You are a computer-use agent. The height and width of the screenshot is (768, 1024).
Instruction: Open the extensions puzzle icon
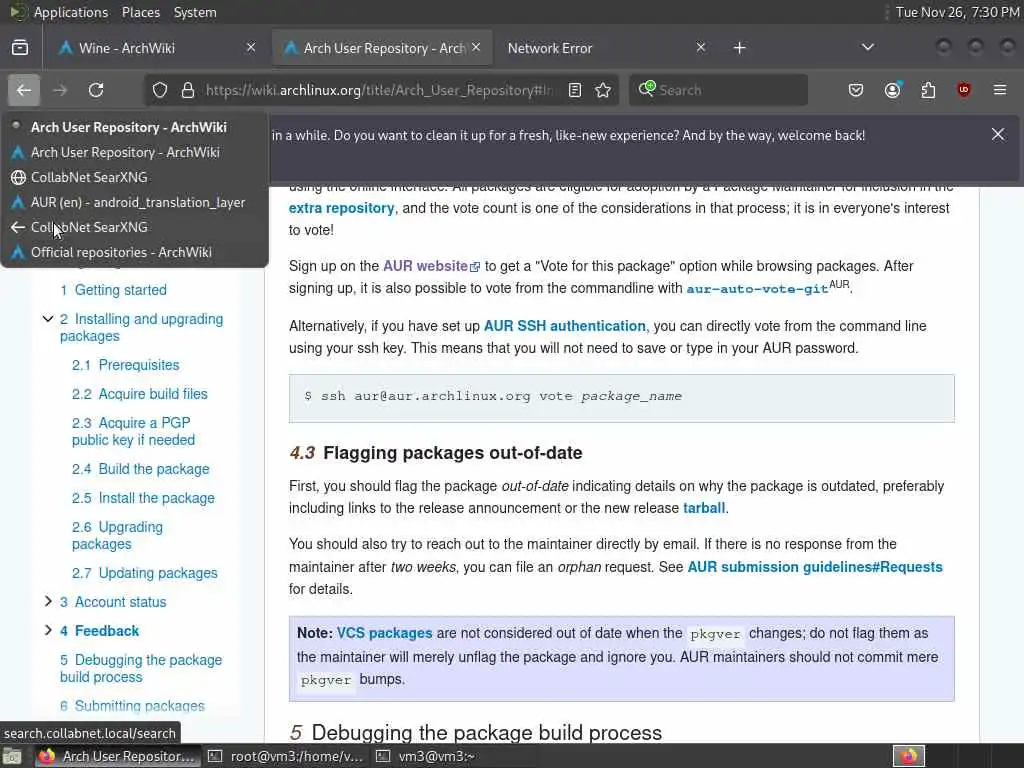928,90
